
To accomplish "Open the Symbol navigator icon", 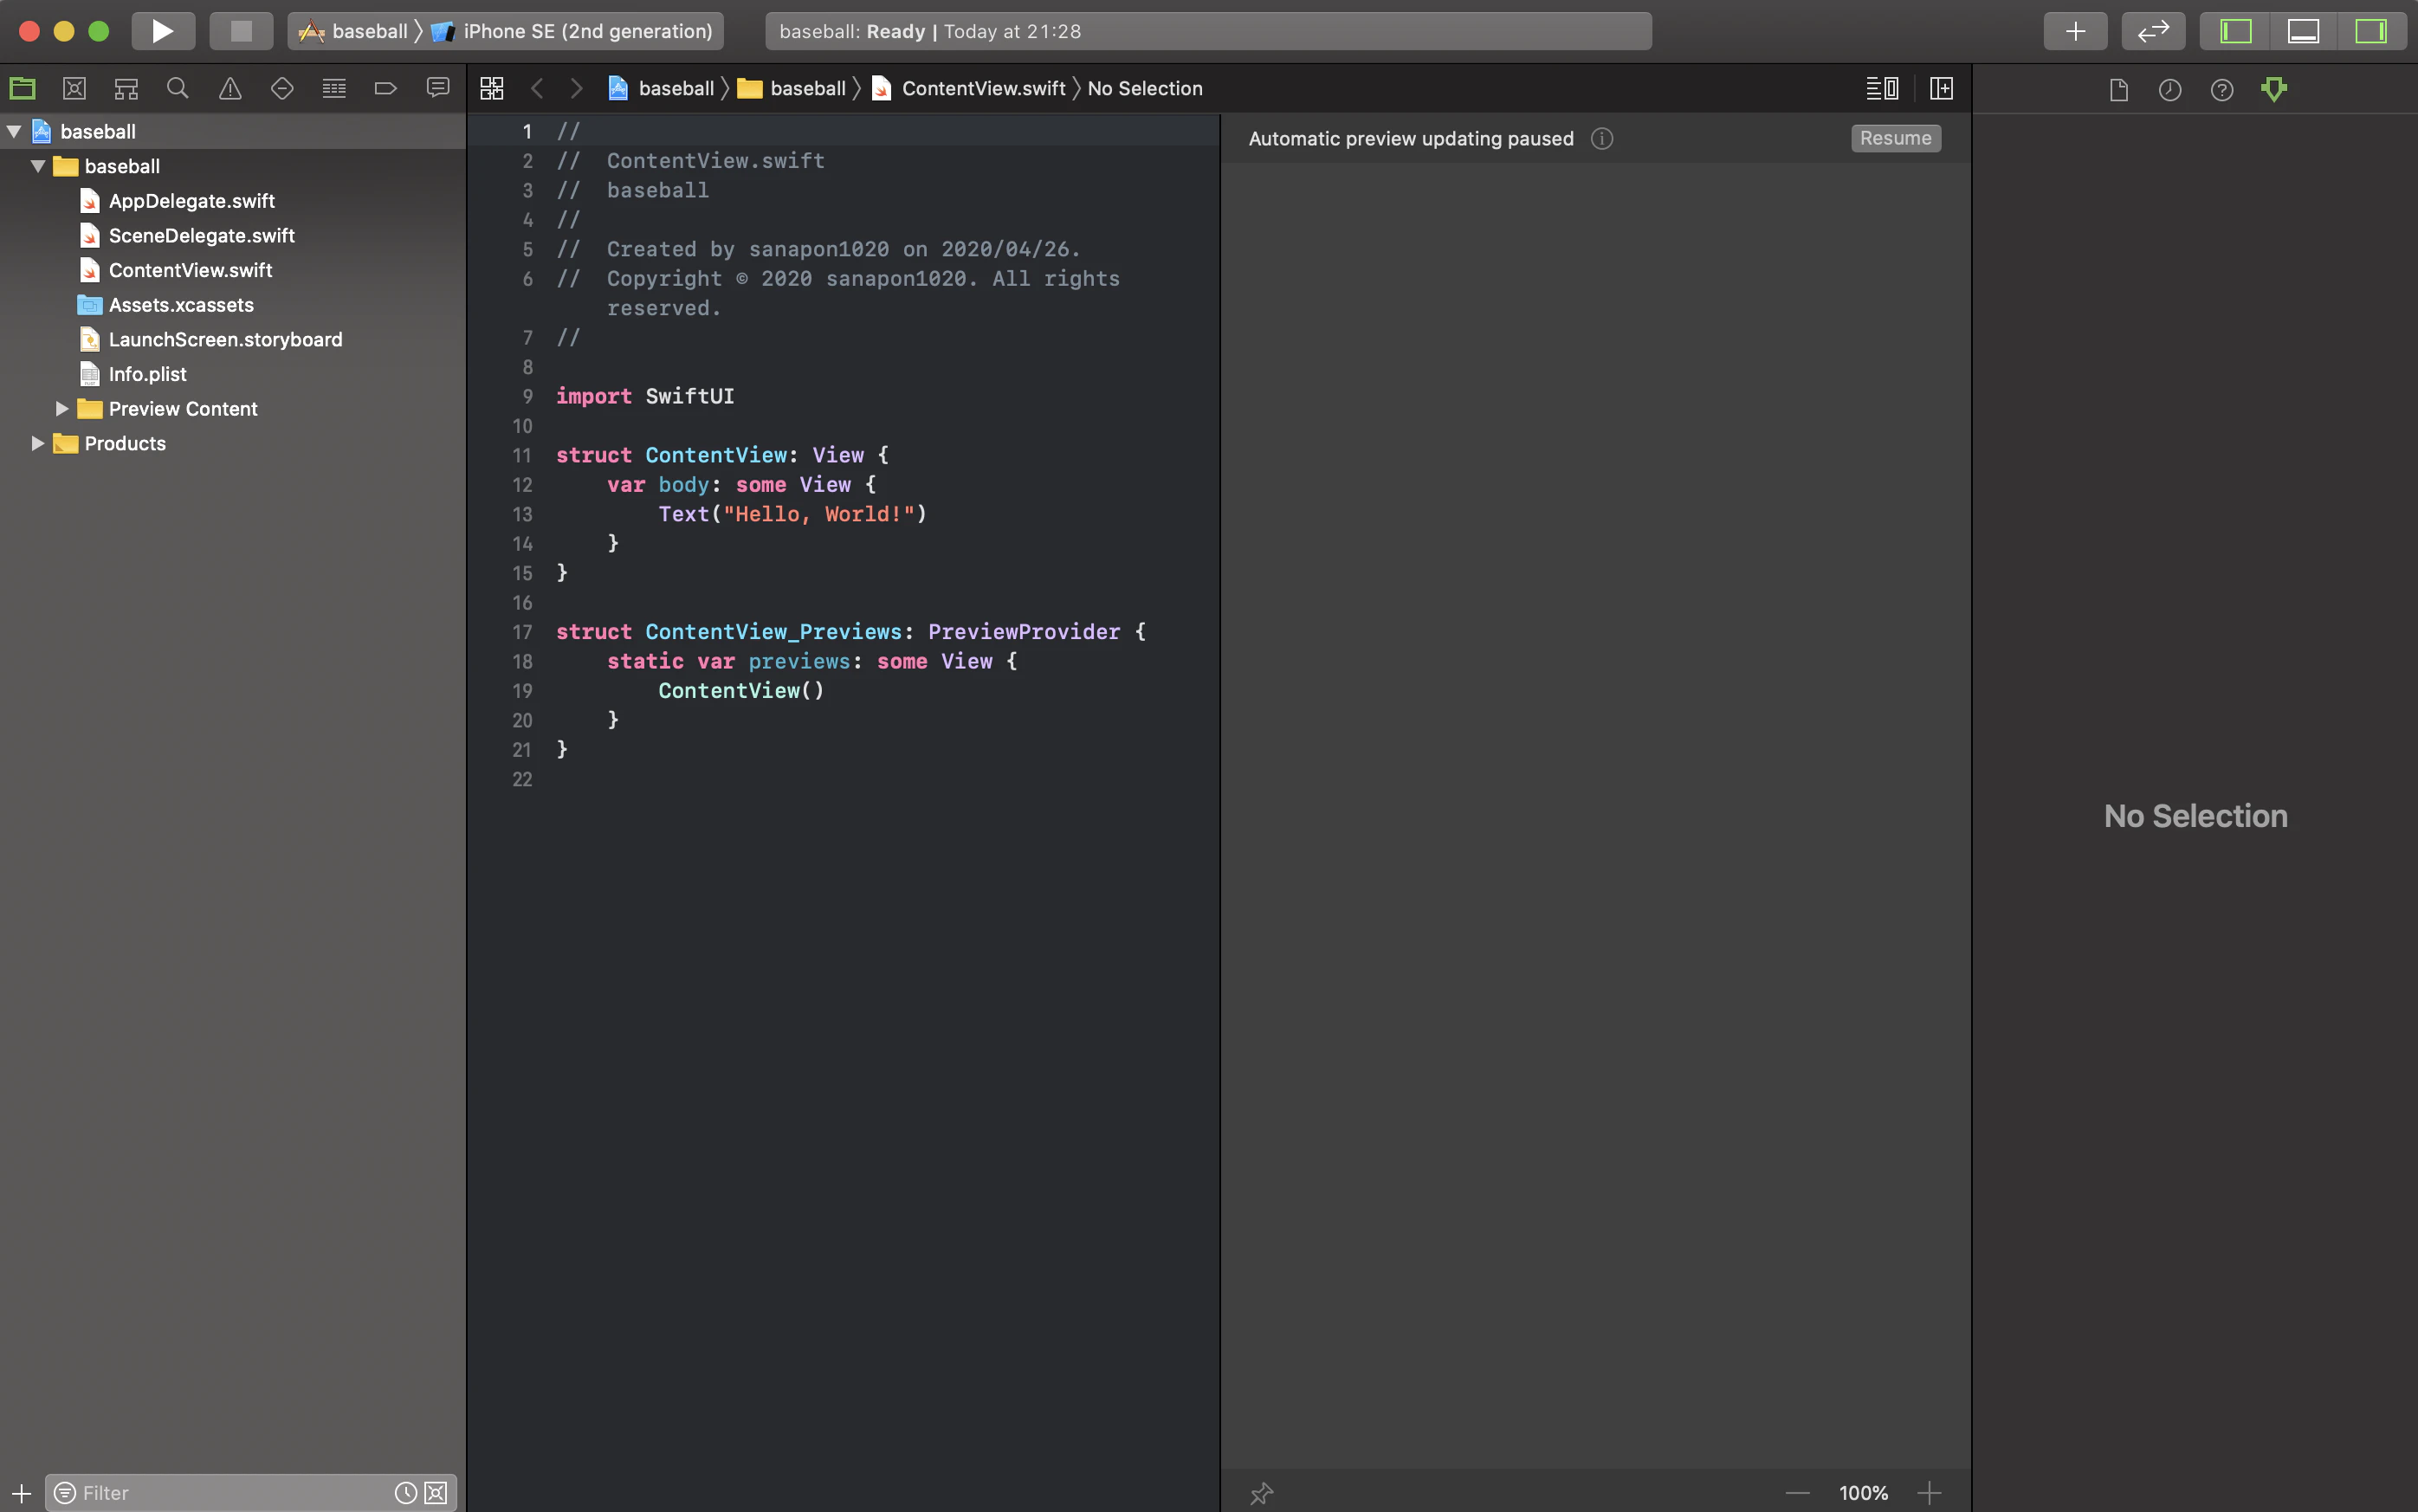I will [x=126, y=89].
